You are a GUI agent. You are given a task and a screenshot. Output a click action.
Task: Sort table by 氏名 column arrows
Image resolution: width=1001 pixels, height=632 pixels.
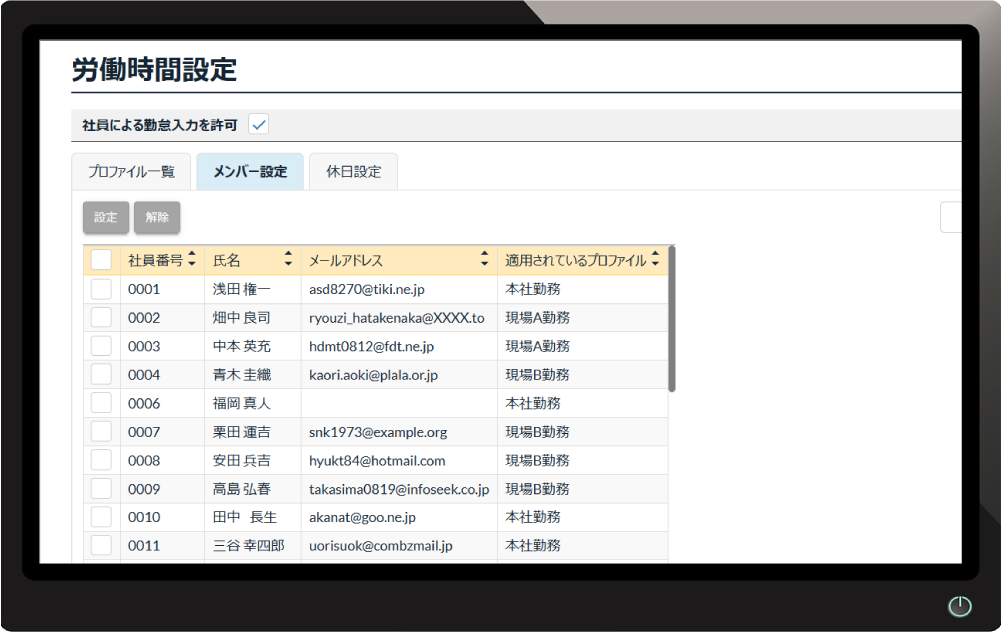288,260
